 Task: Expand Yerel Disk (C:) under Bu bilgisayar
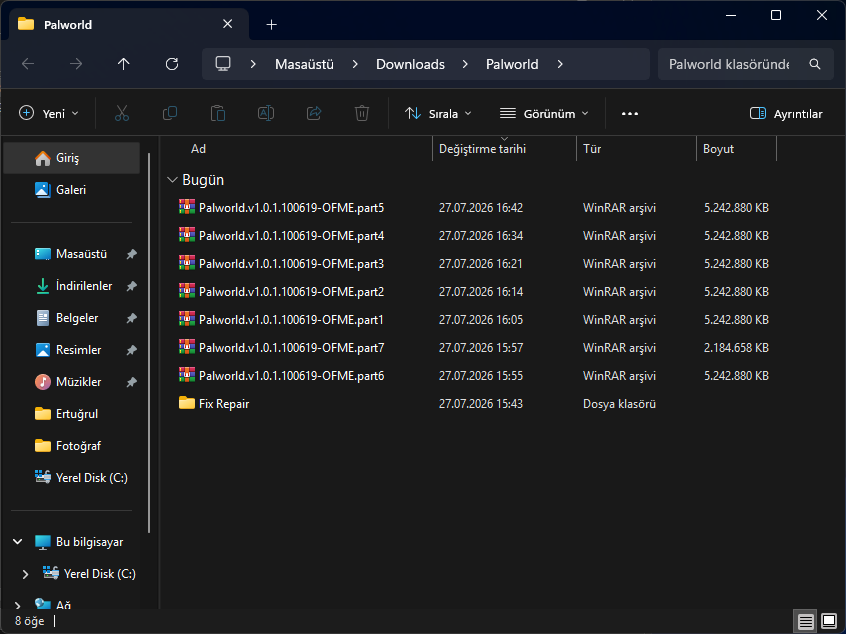point(25,574)
